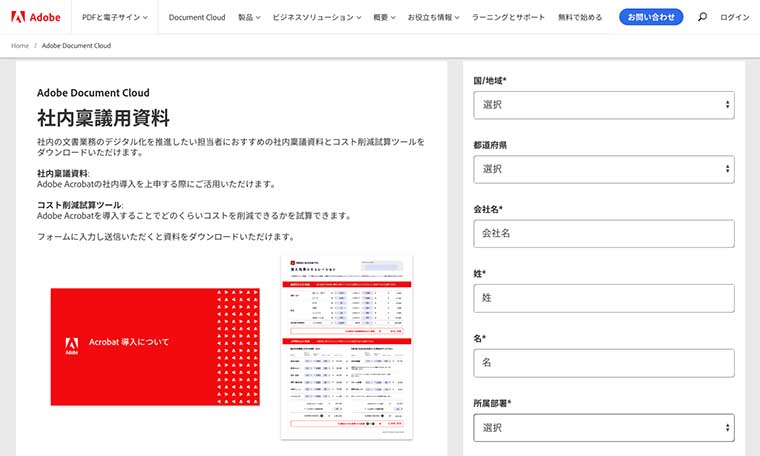This screenshot has width=760, height=456.
Task: Open the search magnifier icon
Action: click(x=702, y=17)
